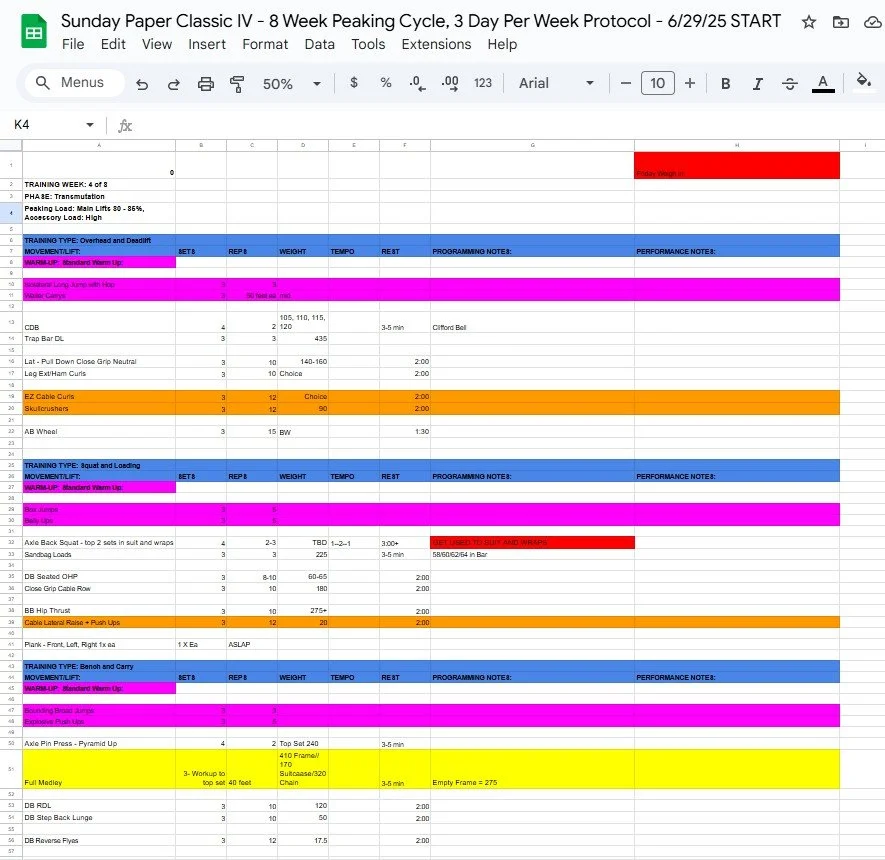Select the red Friday Weigh In cell
This screenshot has height=860, width=885.
(x=737, y=165)
